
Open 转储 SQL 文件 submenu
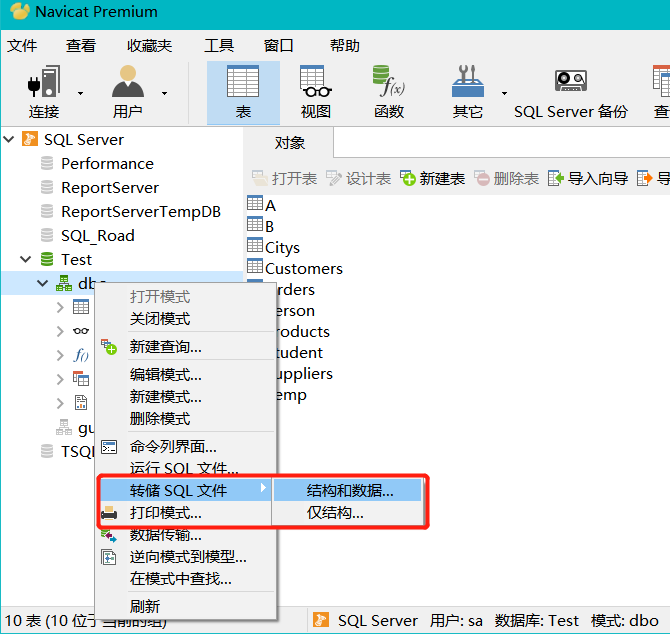[185, 490]
